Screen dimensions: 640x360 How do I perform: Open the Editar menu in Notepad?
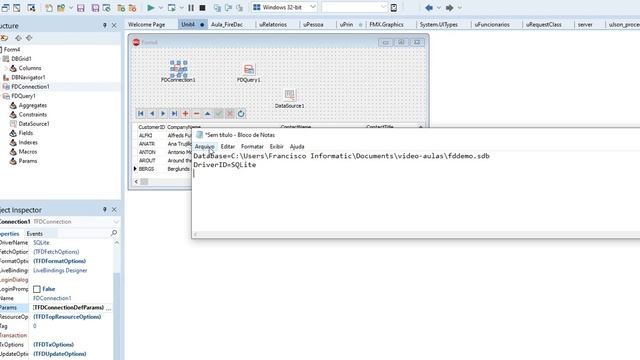coord(227,146)
